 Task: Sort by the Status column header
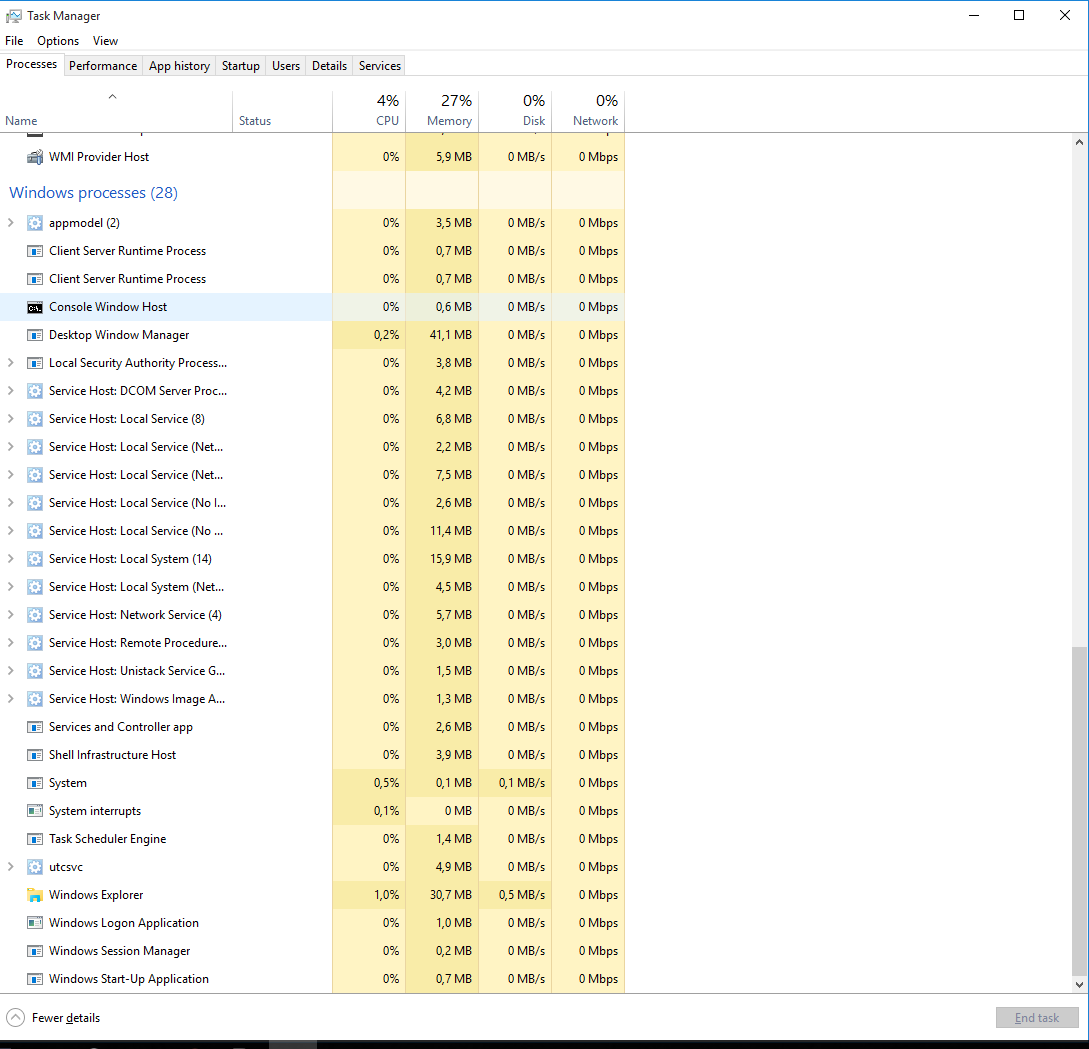pyautogui.click(x=282, y=111)
